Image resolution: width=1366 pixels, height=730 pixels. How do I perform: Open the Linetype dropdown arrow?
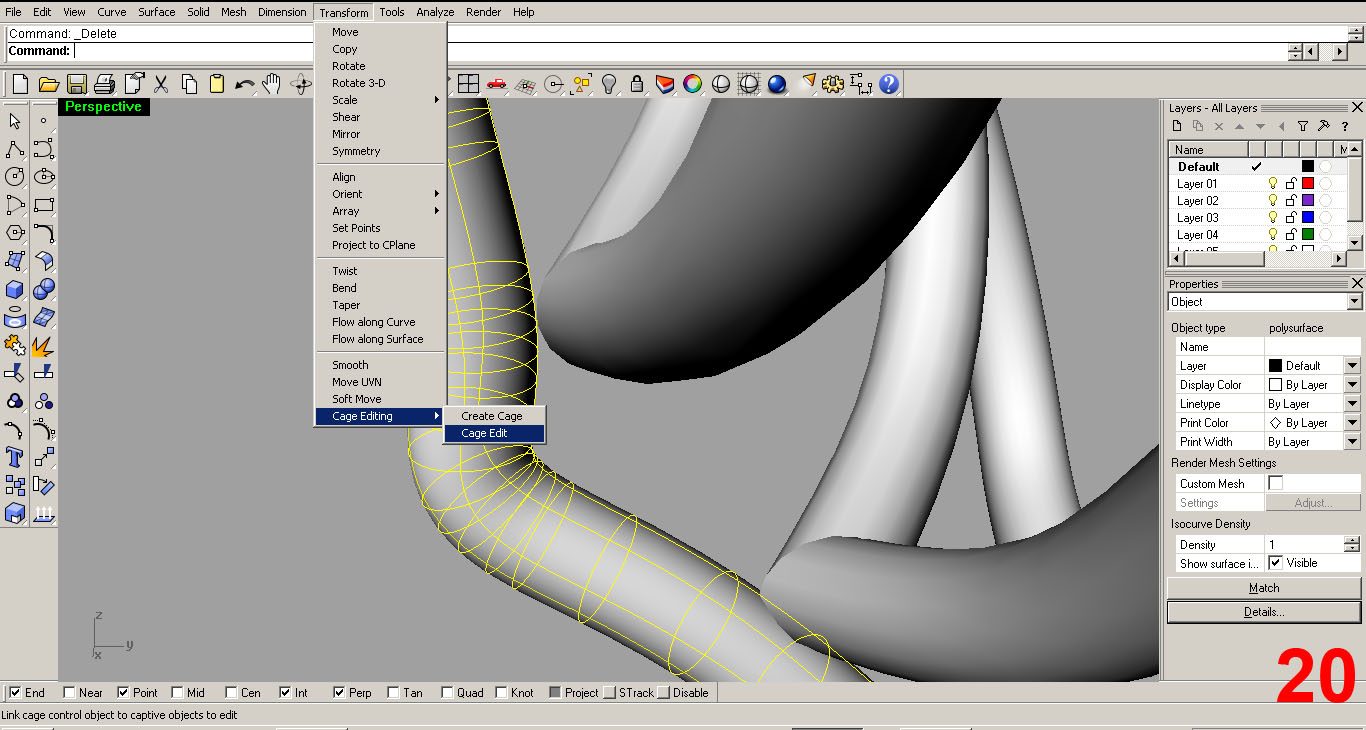1352,404
